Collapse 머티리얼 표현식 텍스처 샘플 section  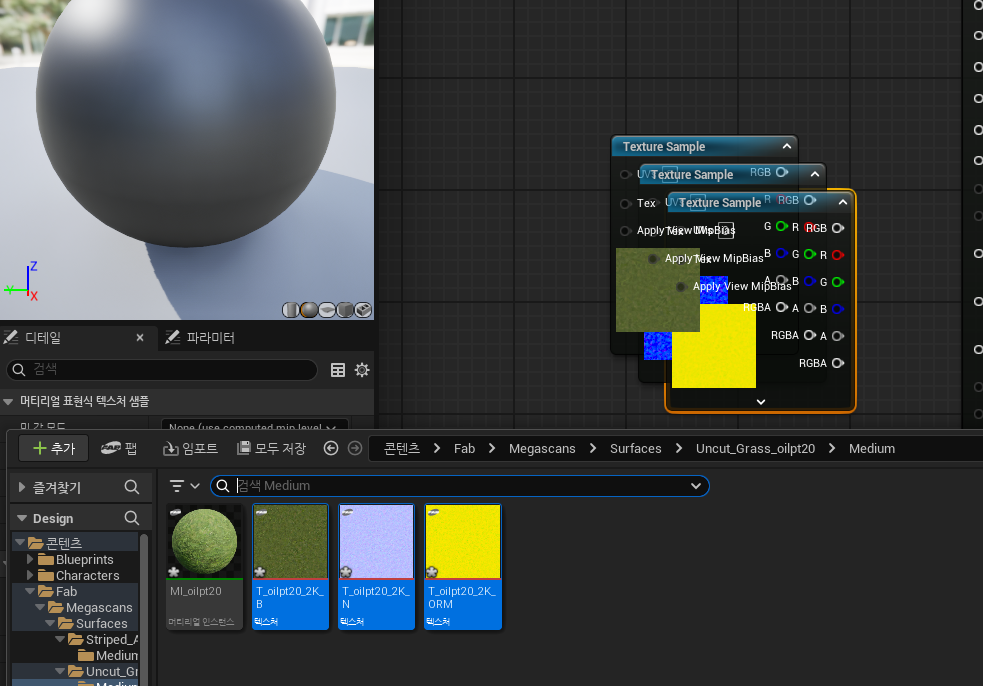pos(8,401)
